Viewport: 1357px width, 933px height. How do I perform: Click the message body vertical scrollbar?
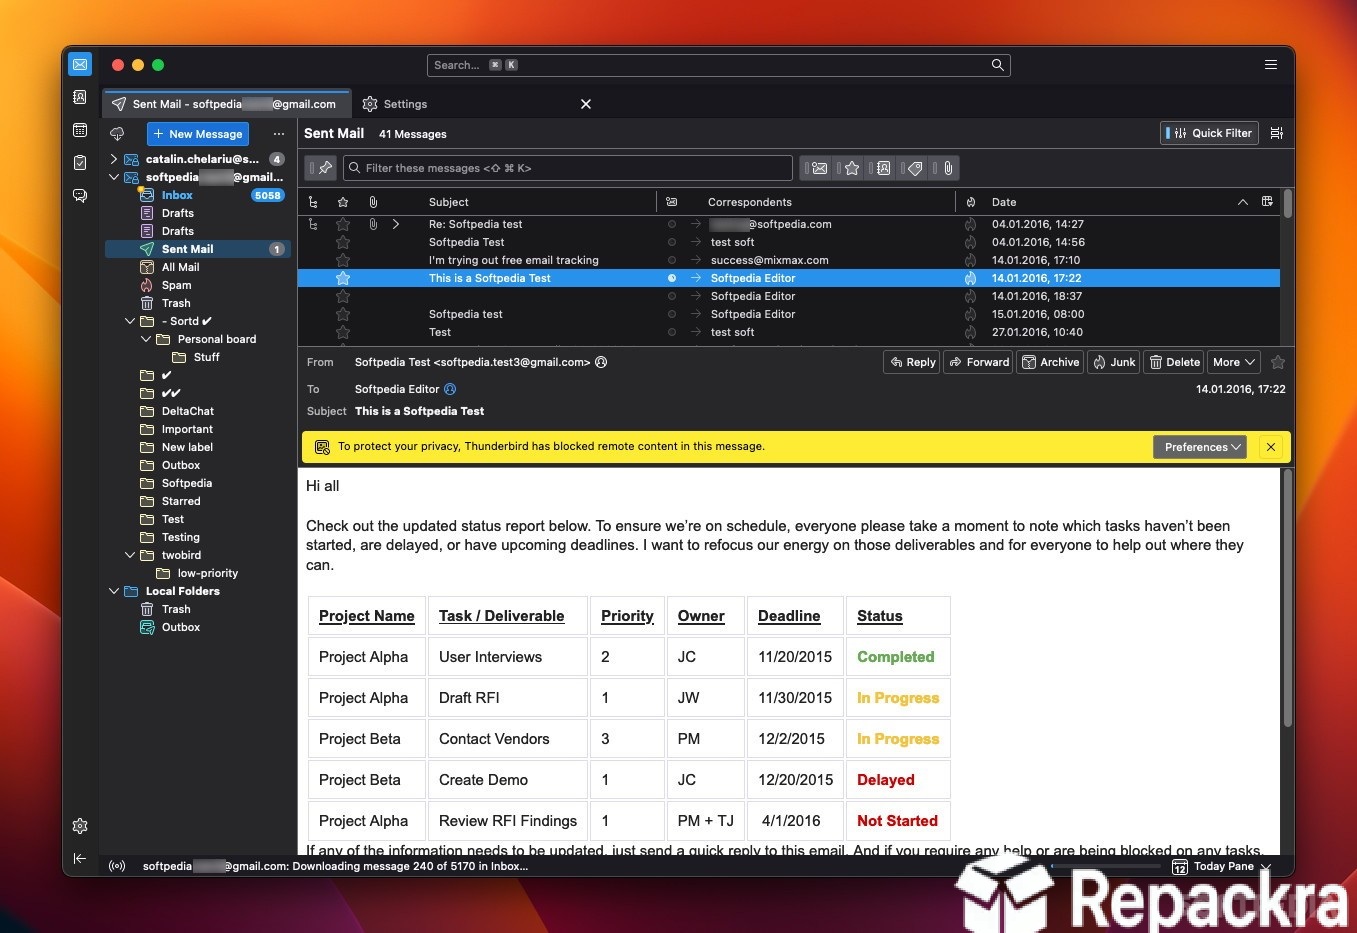[1287, 598]
